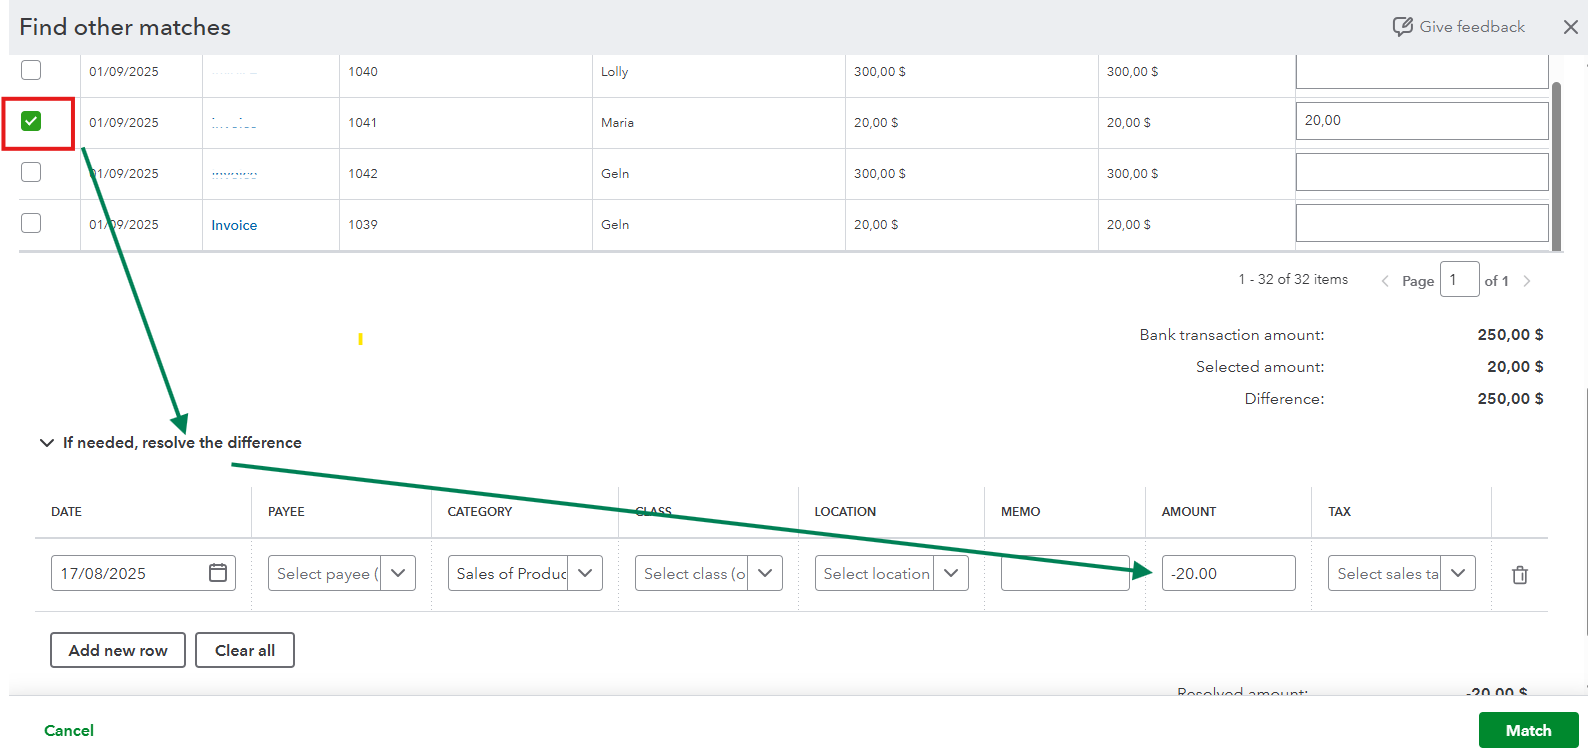Image resolution: width=1588 pixels, height=748 pixels.
Task: Tick the checkbox for invoice 1039
Action: pyautogui.click(x=31, y=223)
